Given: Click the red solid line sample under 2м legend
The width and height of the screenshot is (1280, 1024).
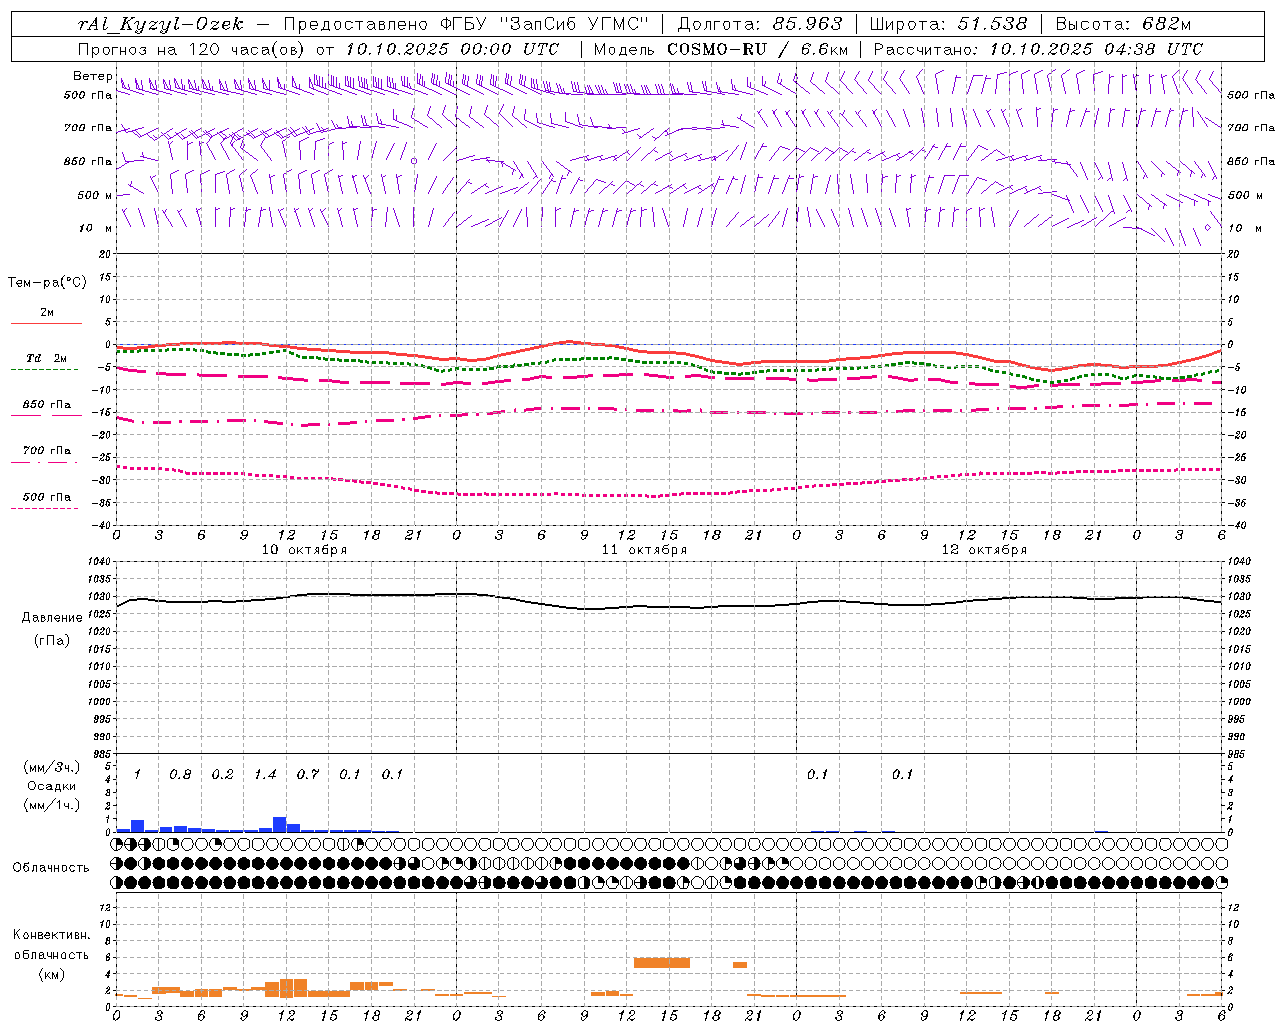Looking at the screenshot, I should [x=46, y=324].
